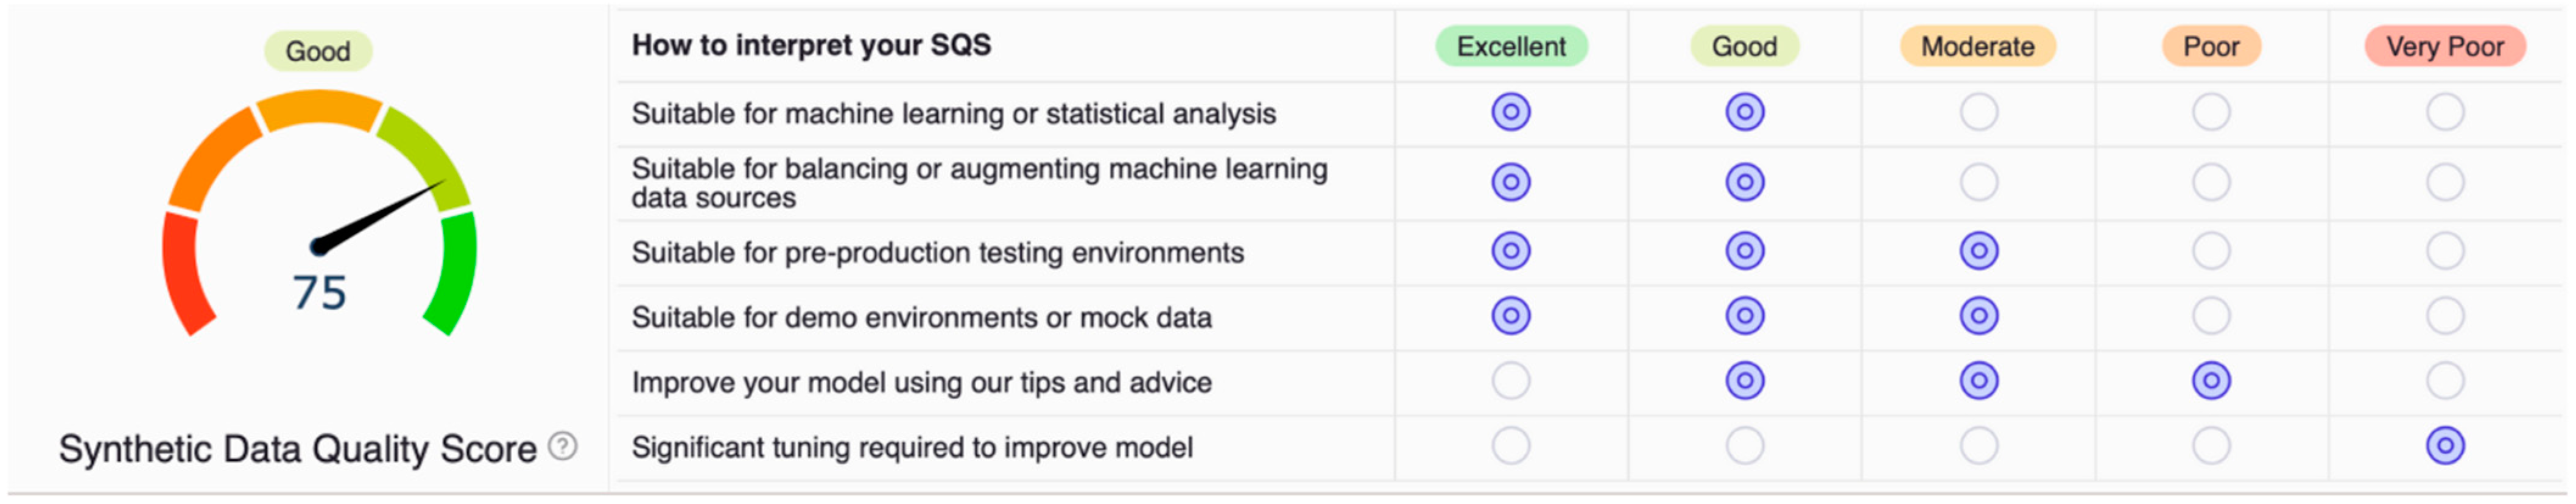Select Poor radio for improve your model row
2576x504 pixels.
coord(2210,381)
